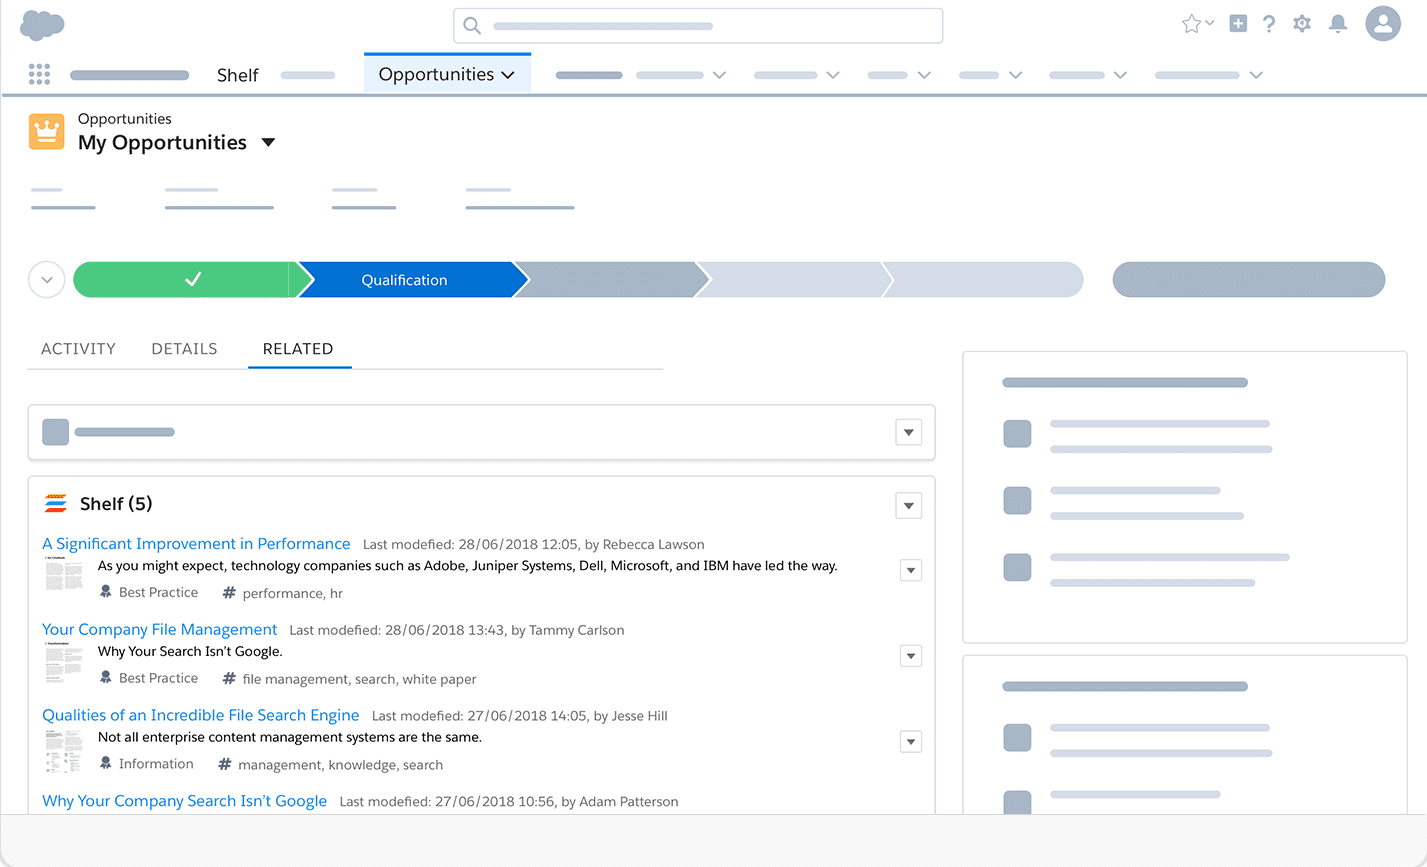Open the Shelf navigation tab
Viewport: 1427px width, 867px height.
tap(238, 75)
